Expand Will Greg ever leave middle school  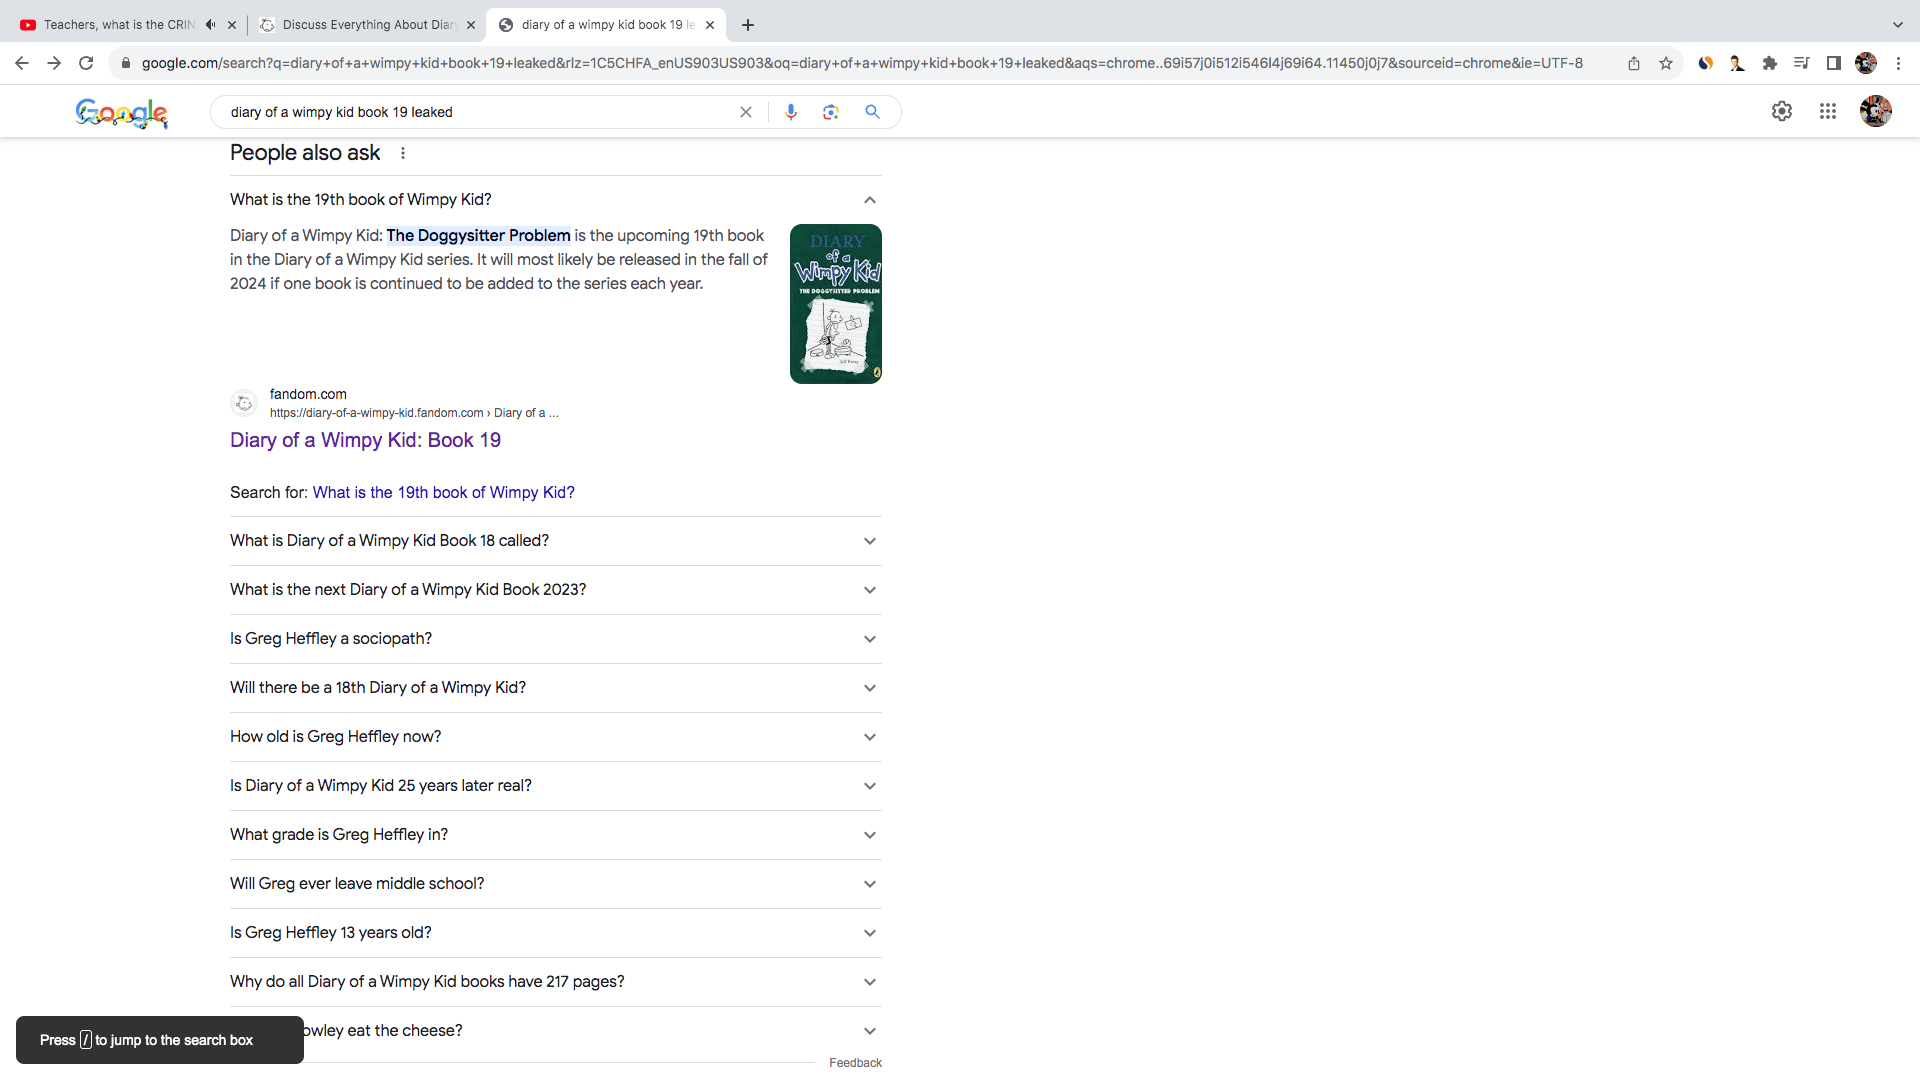coord(556,884)
